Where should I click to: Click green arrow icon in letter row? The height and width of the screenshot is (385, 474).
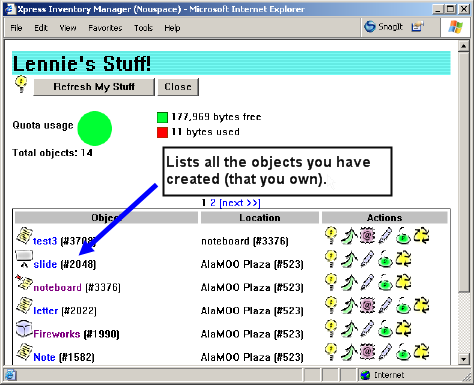click(349, 306)
